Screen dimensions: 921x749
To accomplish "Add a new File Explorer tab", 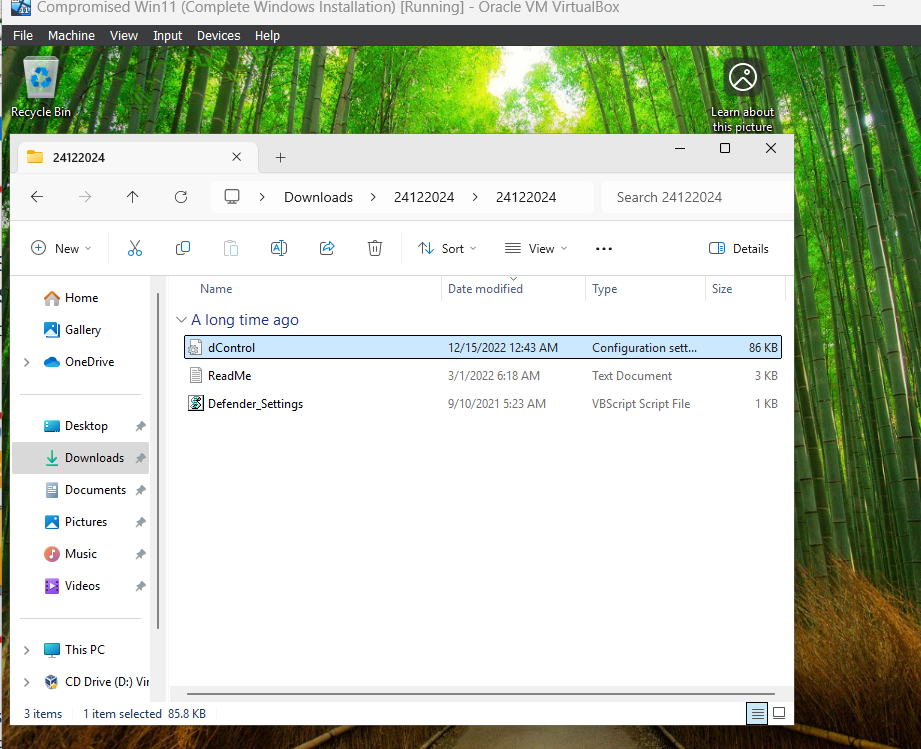I will [x=281, y=157].
